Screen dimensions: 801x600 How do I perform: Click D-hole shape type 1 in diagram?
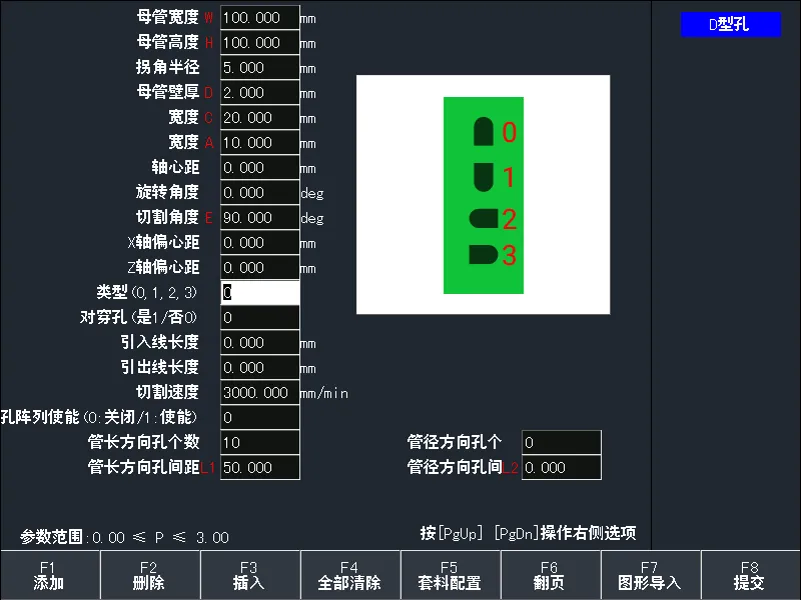[x=483, y=177]
